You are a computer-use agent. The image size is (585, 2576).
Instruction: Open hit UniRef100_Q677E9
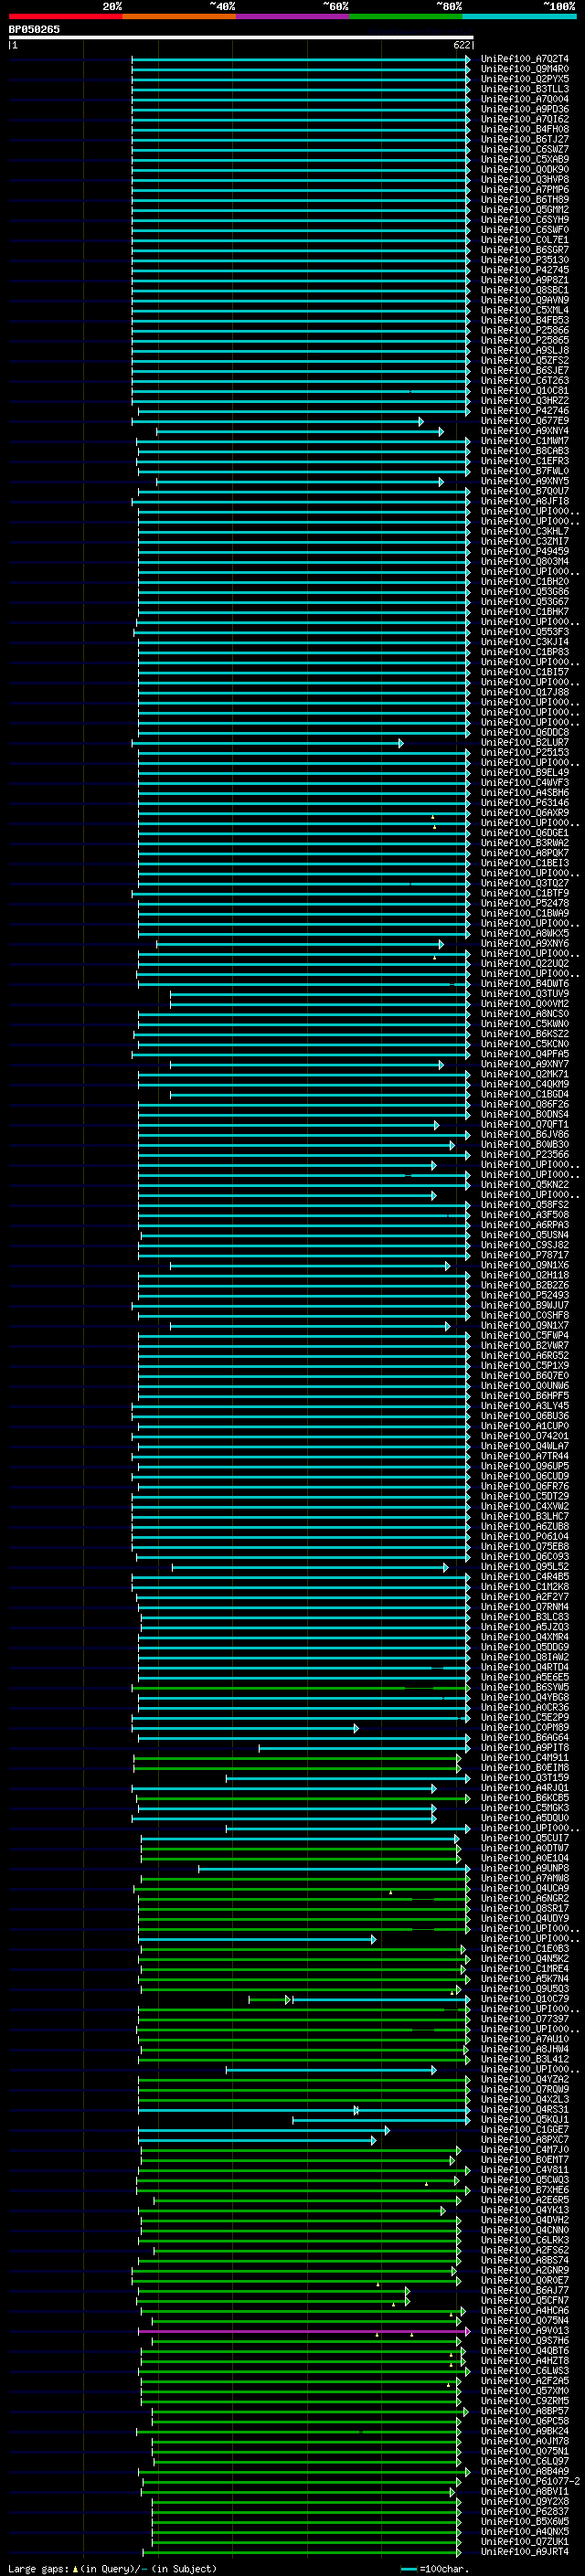525,421
